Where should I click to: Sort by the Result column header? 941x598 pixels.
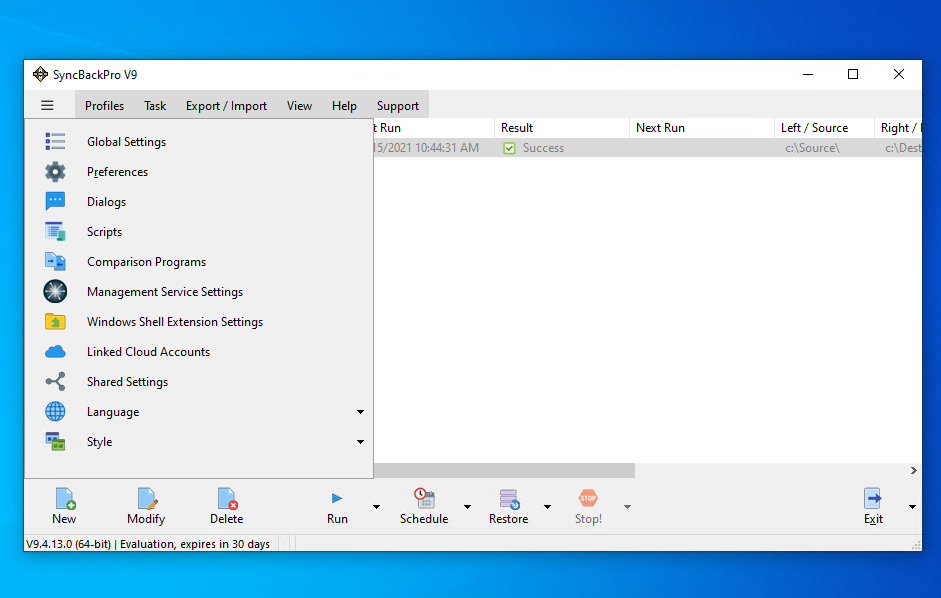pyautogui.click(x=562, y=128)
